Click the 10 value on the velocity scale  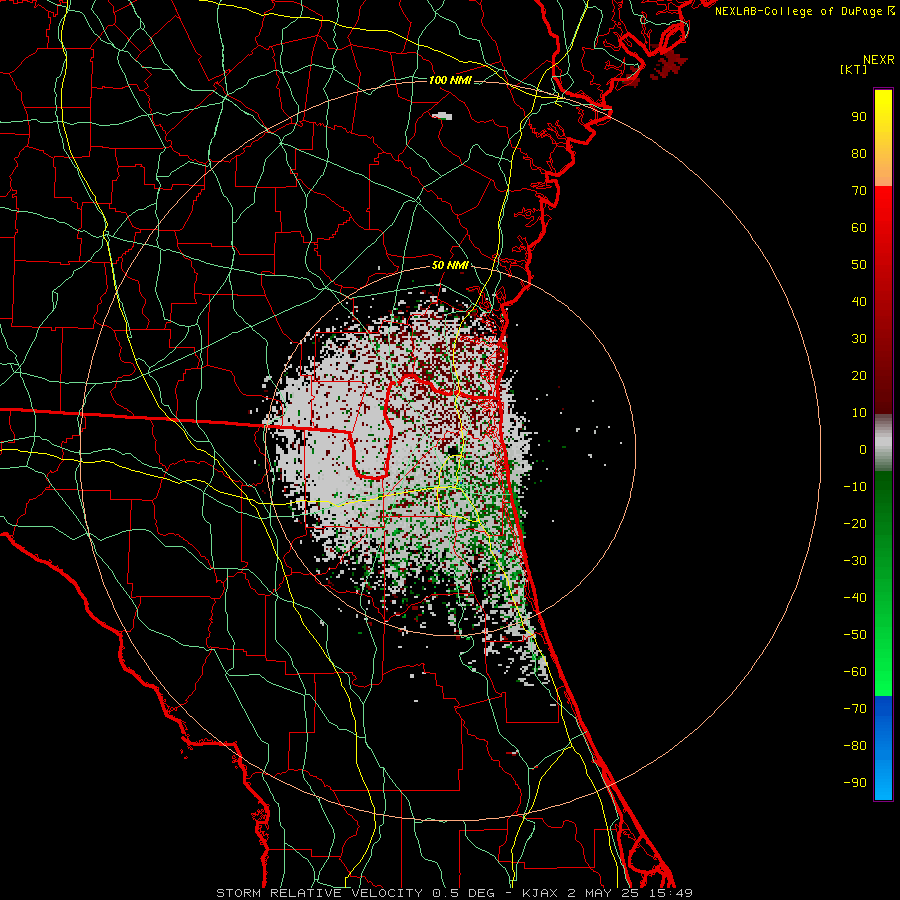[x=859, y=413]
